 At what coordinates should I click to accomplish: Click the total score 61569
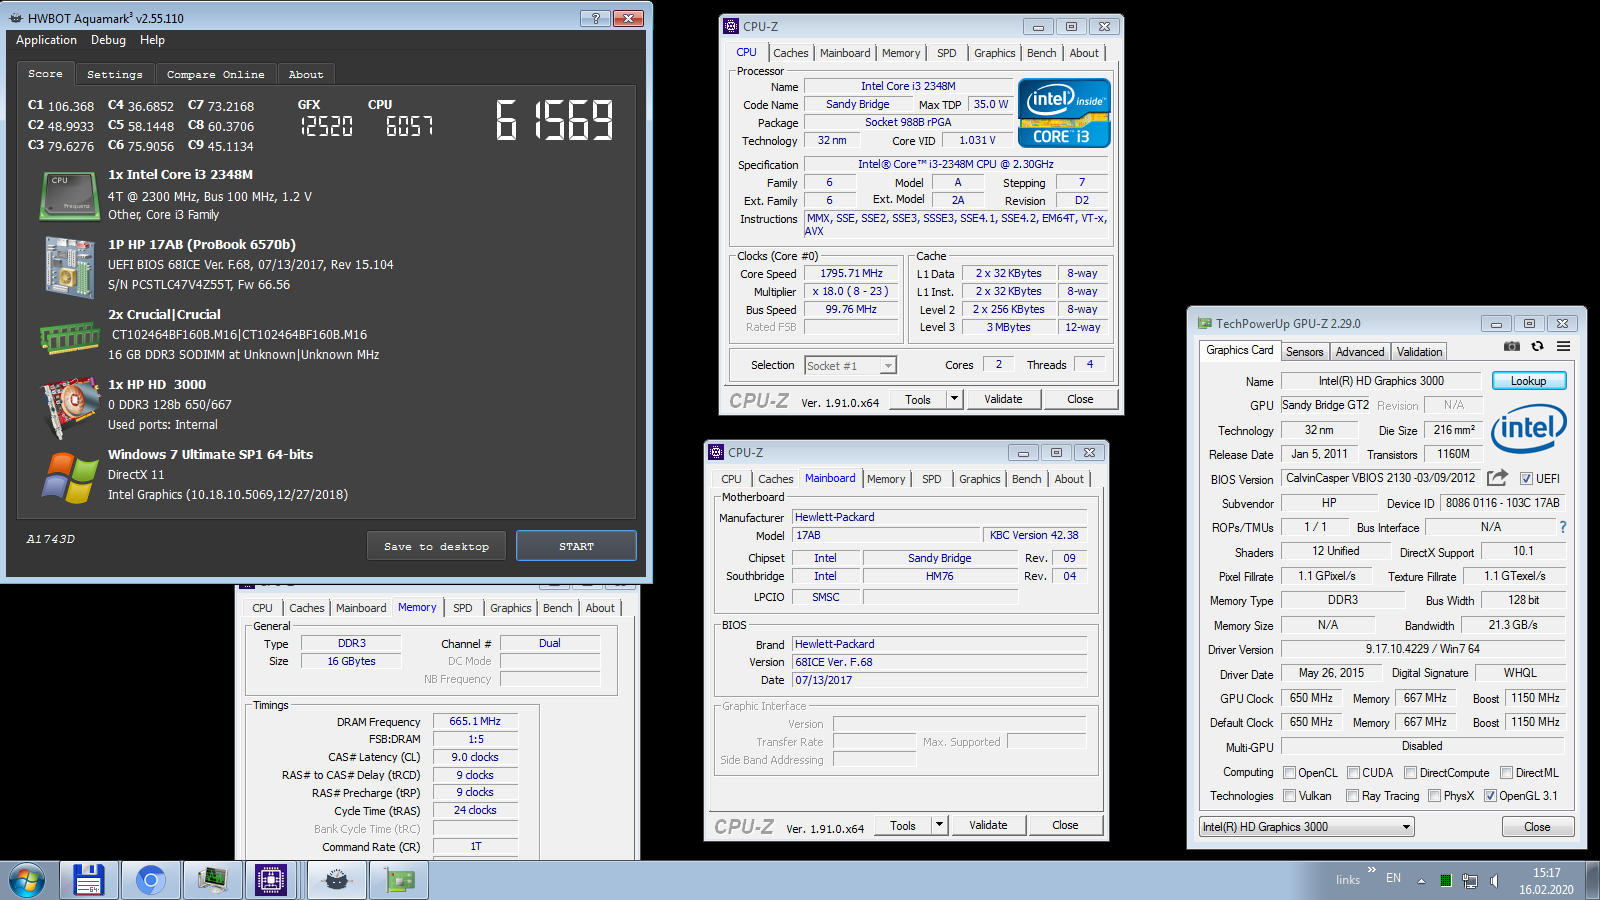(x=555, y=120)
